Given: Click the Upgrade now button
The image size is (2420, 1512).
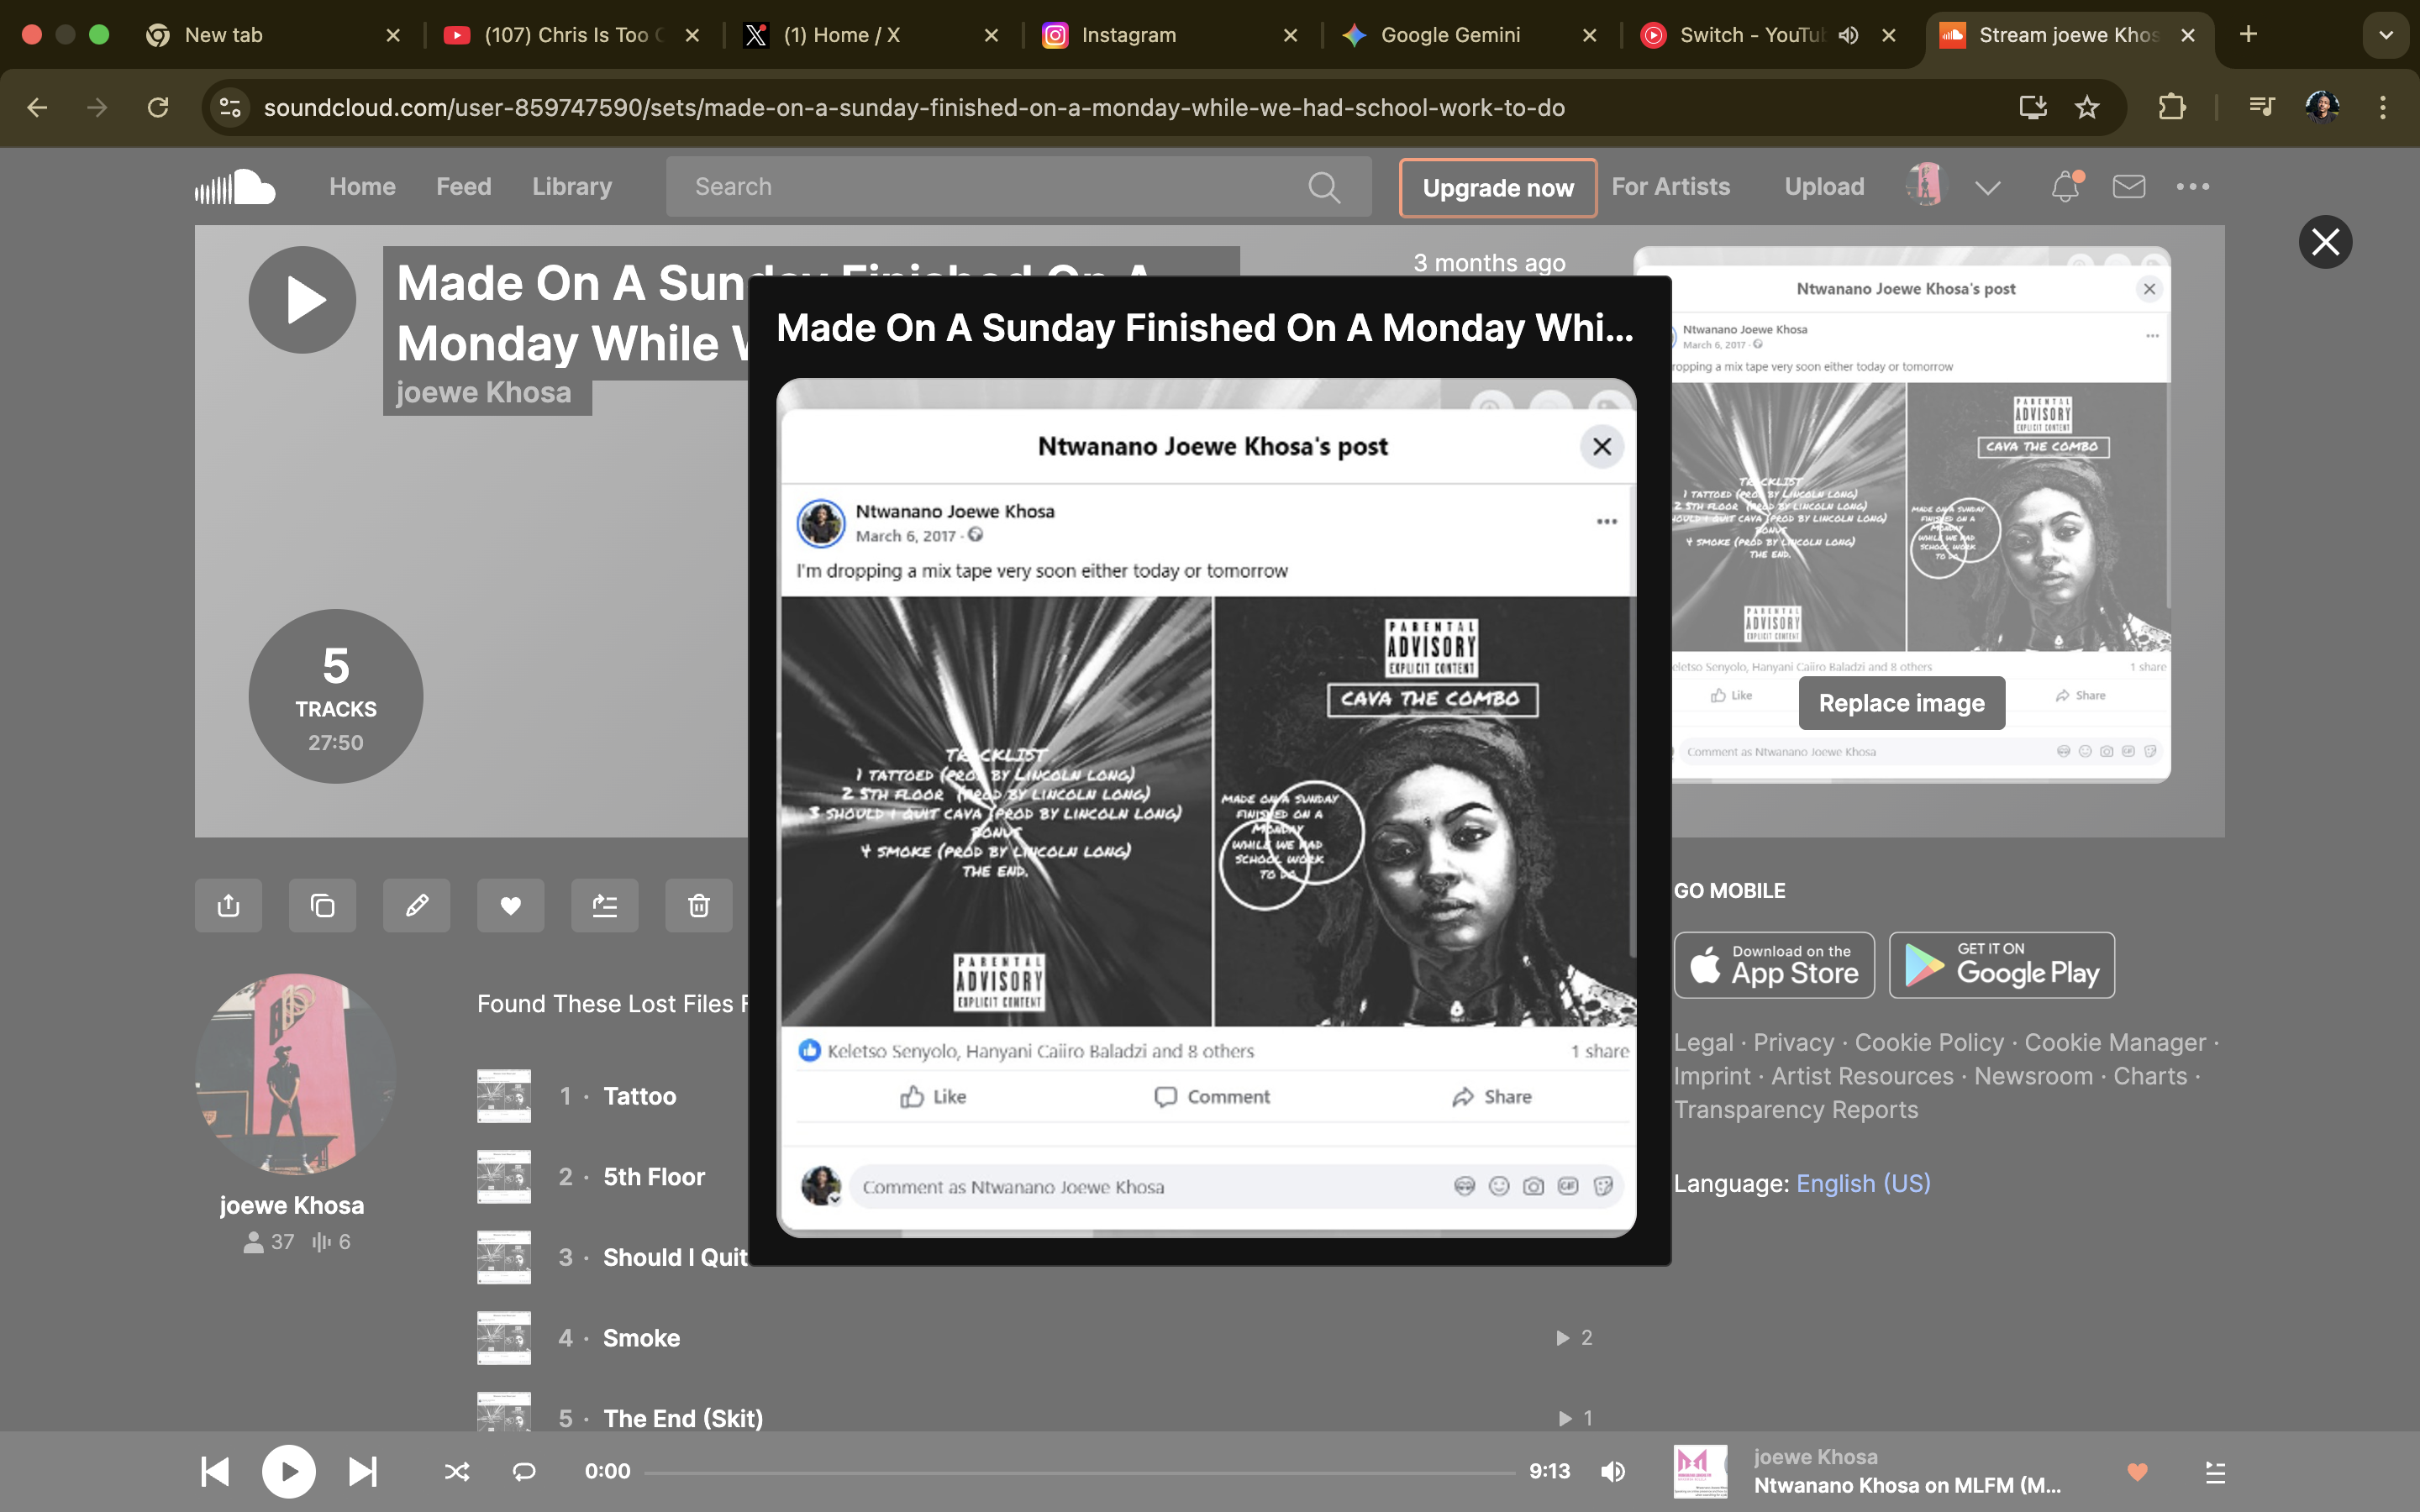Looking at the screenshot, I should point(1497,188).
